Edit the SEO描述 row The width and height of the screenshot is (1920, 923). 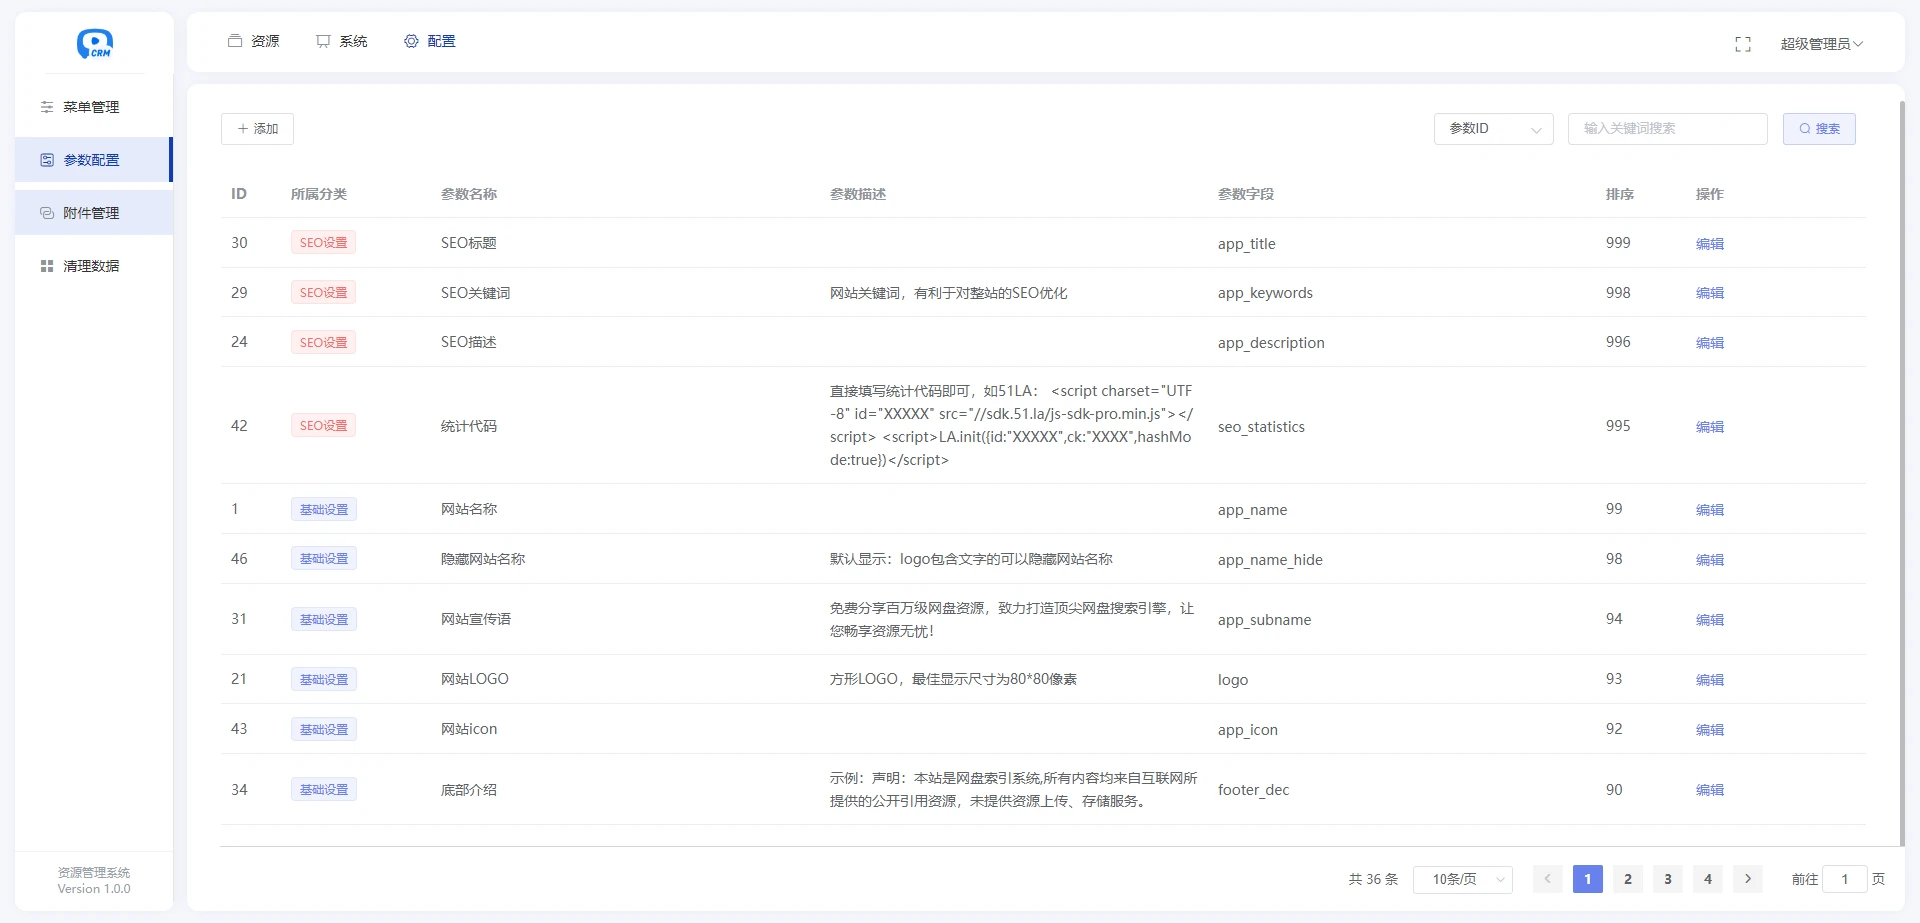[1710, 342]
